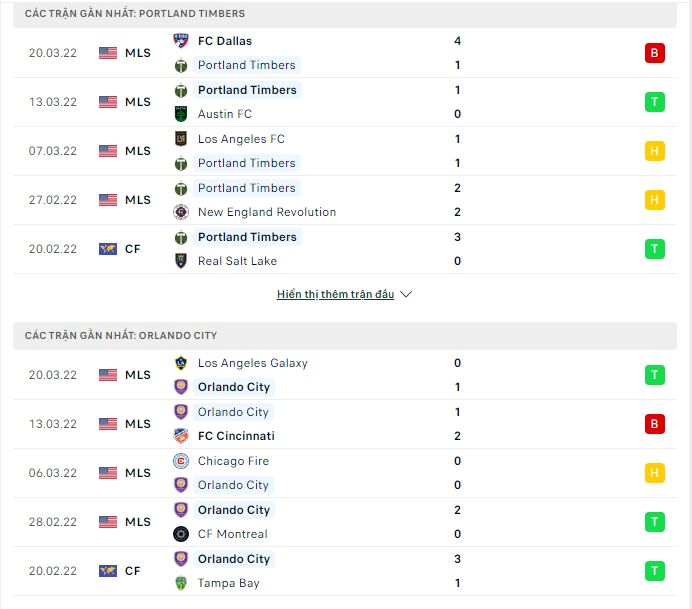
Task: Click the Los Angeles Galaxy logo
Action: point(181,363)
